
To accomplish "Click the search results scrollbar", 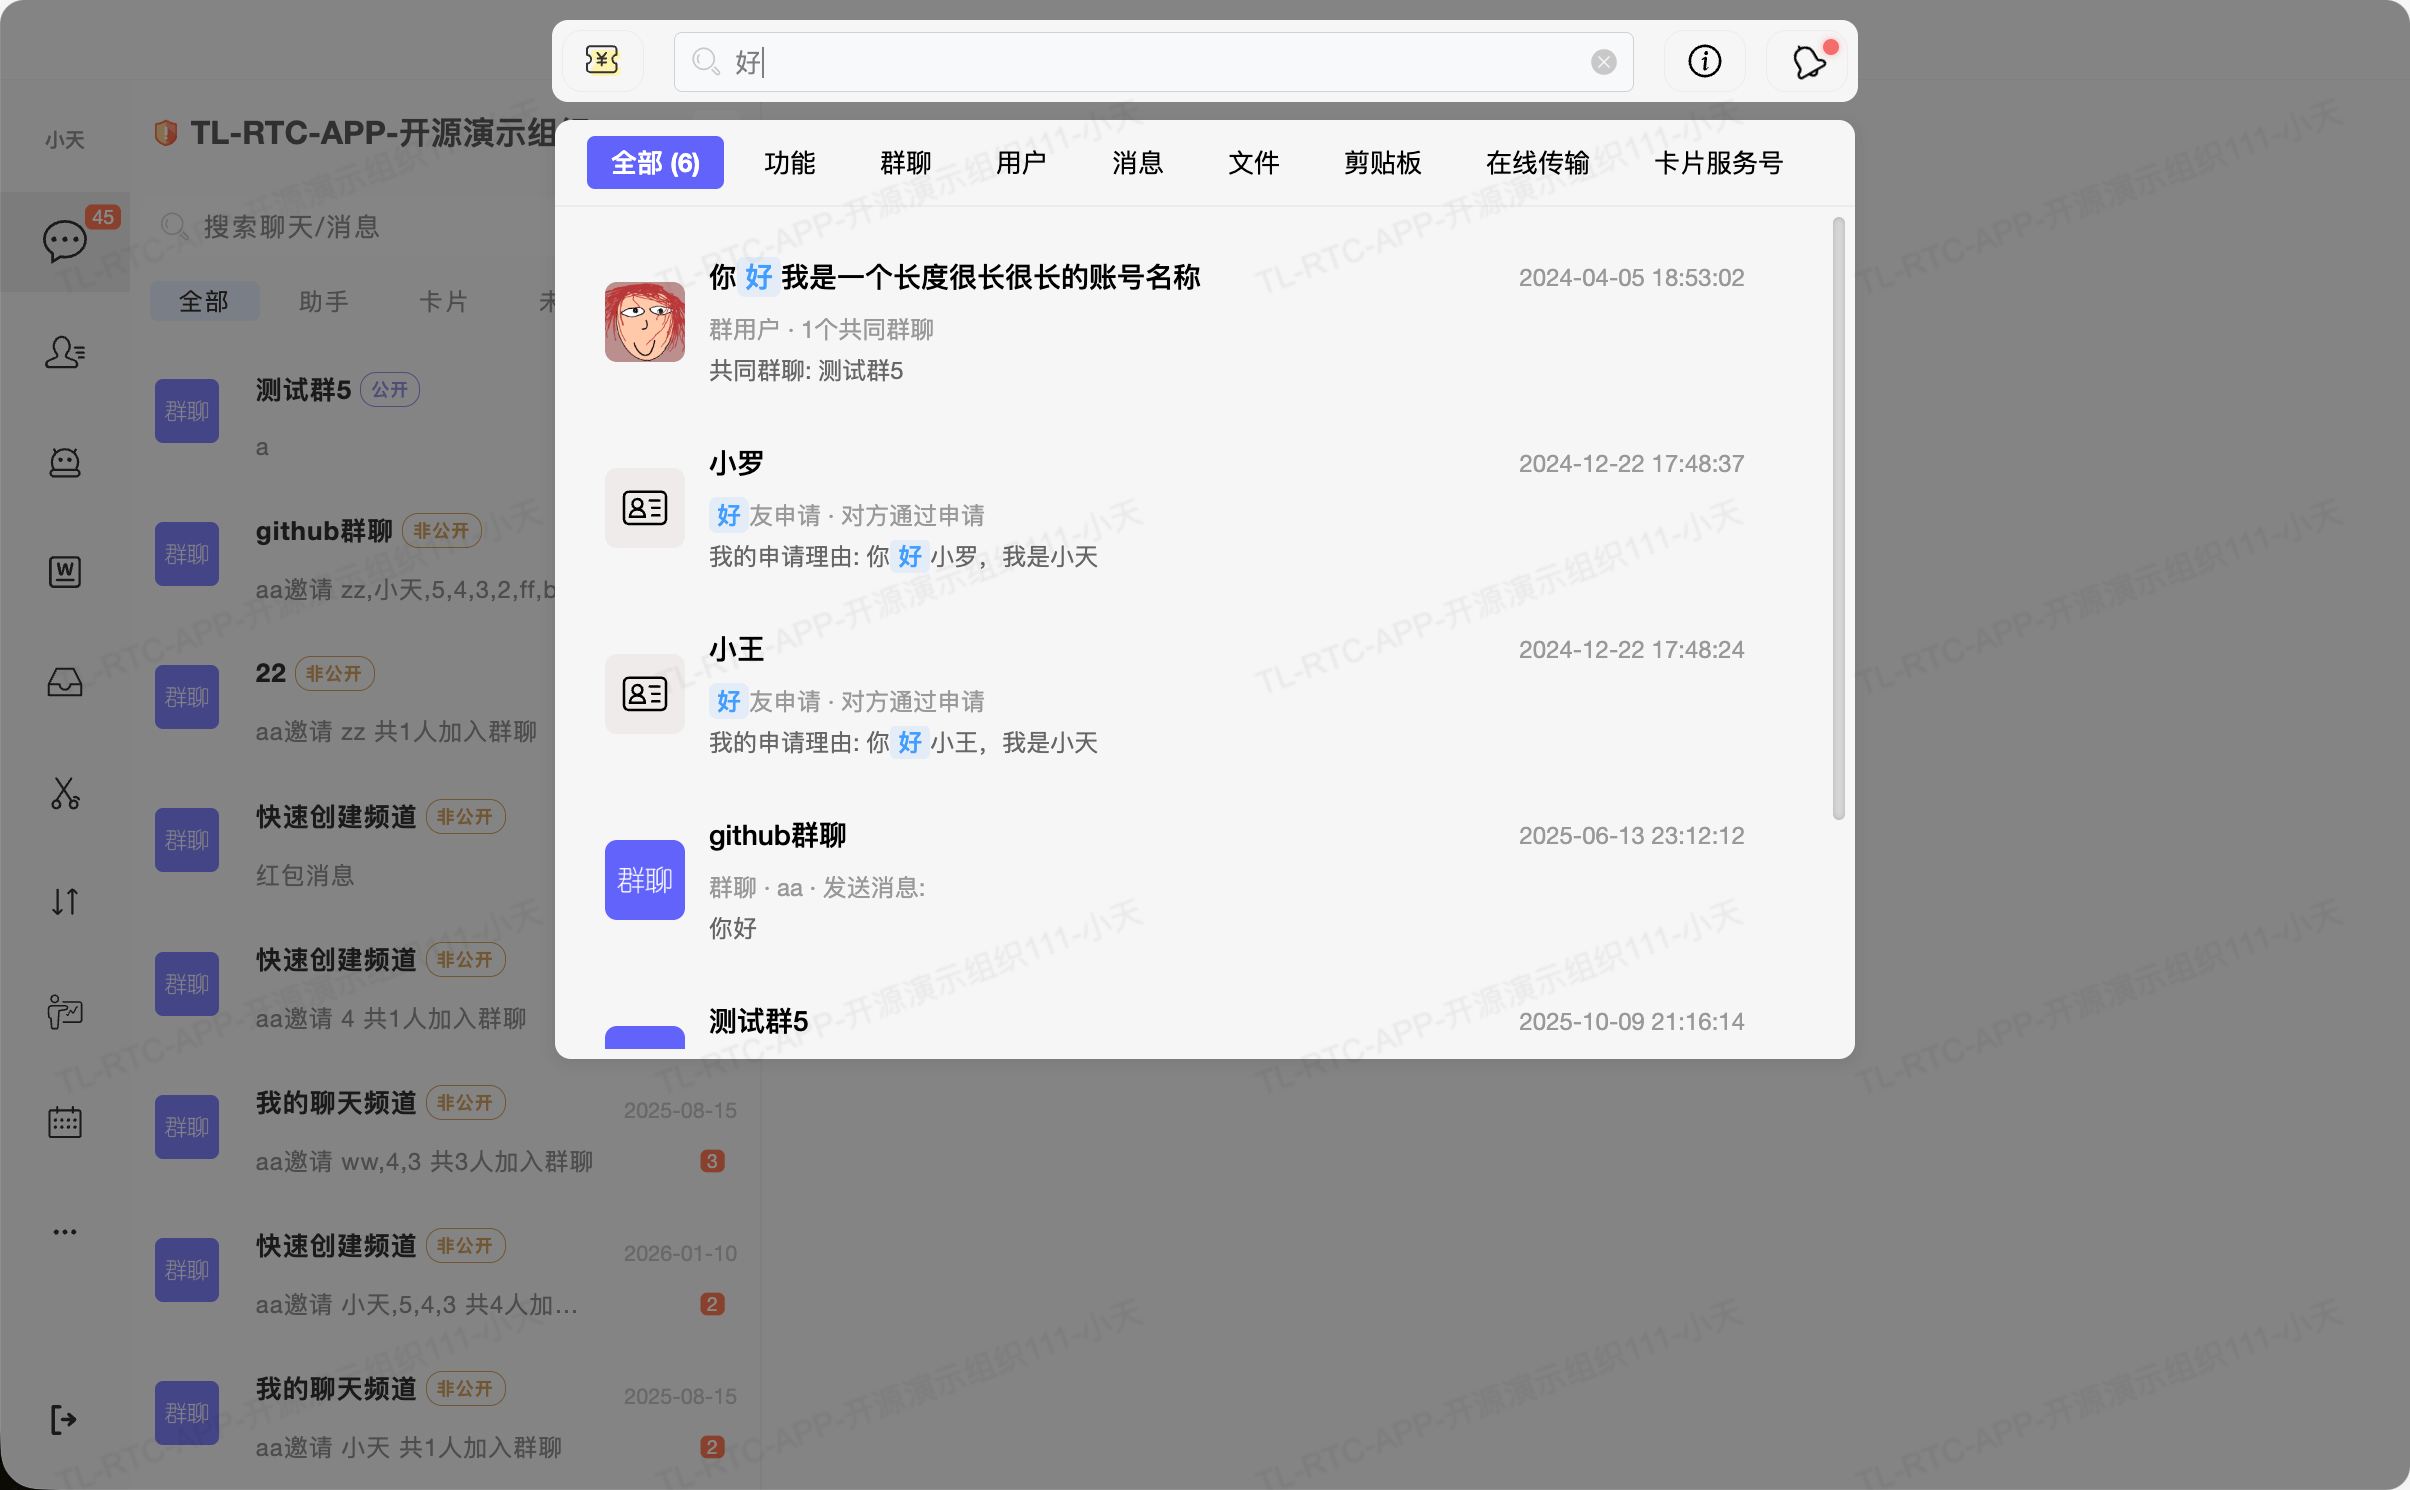I will (1838, 520).
